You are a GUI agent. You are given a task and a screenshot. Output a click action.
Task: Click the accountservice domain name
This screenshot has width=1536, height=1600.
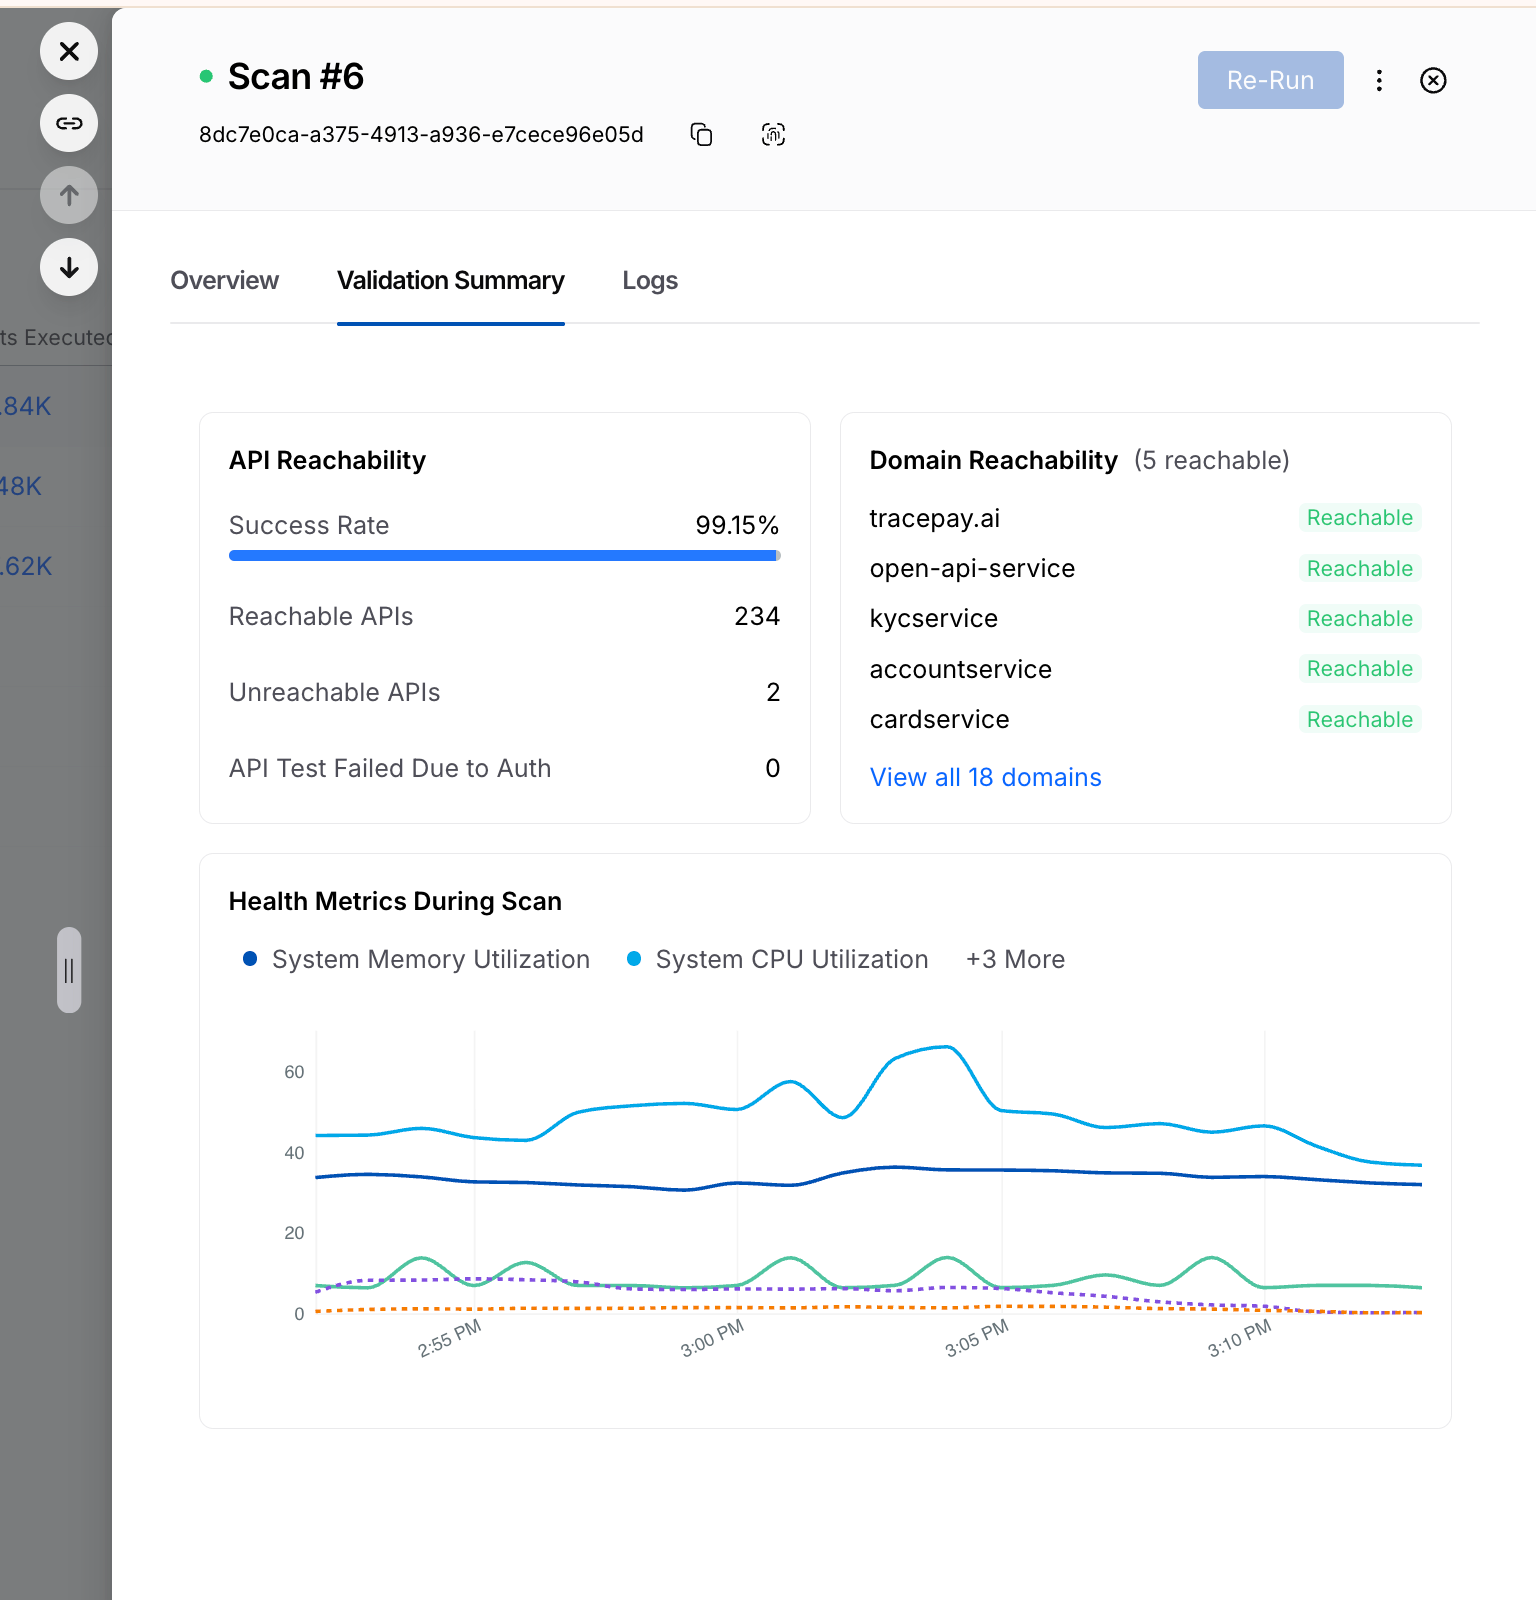click(x=960, y=669)
